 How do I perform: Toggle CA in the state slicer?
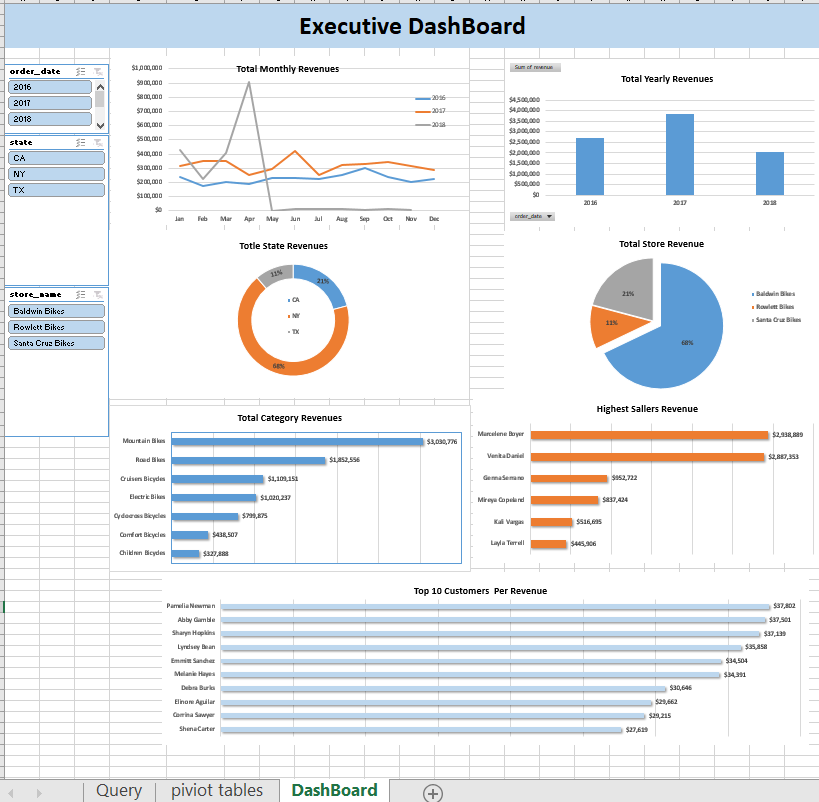(x=57, y=157)
